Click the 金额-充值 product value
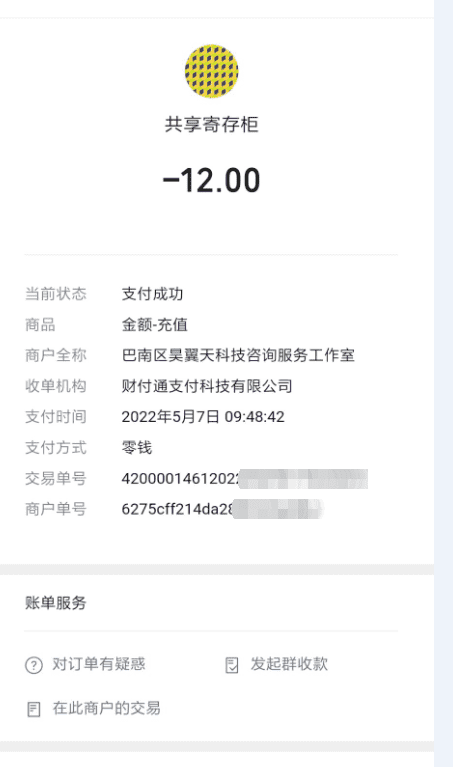Image resolution: width=453 pixels, height=767 pixels. click(x=155, y=325)
